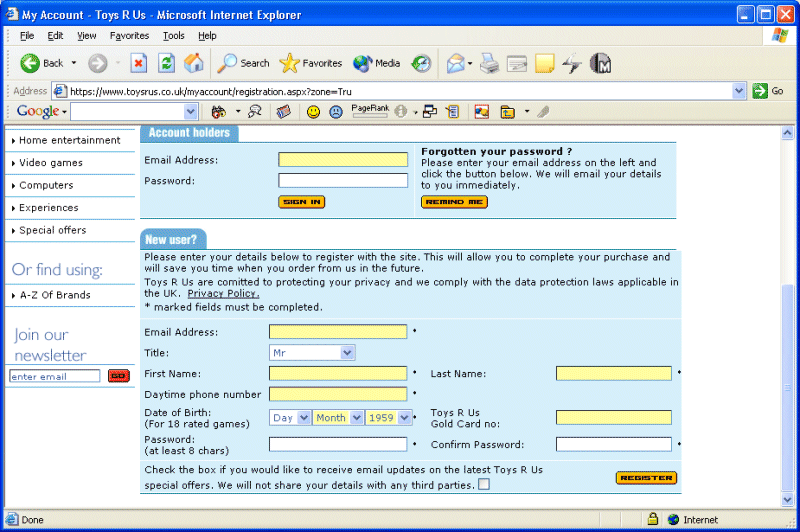This screenshot has height=532, width=800.
Task: Open the Favorites menu
Action: pos(130,36)
